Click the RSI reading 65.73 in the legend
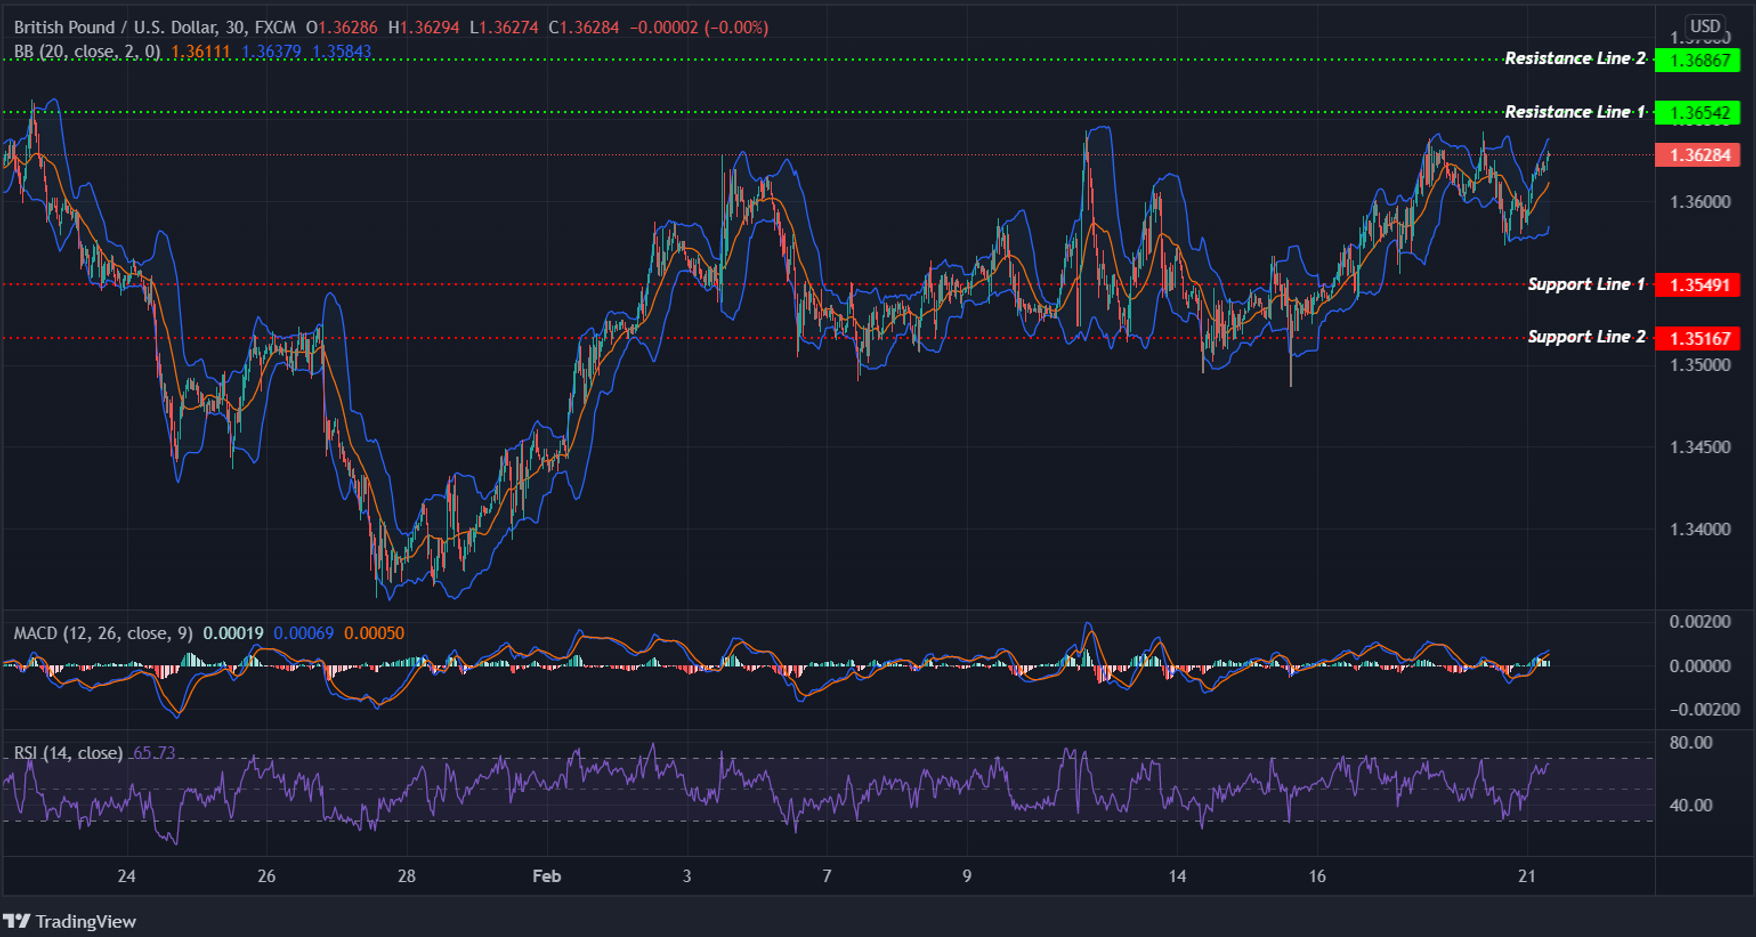 coord(155,754)
